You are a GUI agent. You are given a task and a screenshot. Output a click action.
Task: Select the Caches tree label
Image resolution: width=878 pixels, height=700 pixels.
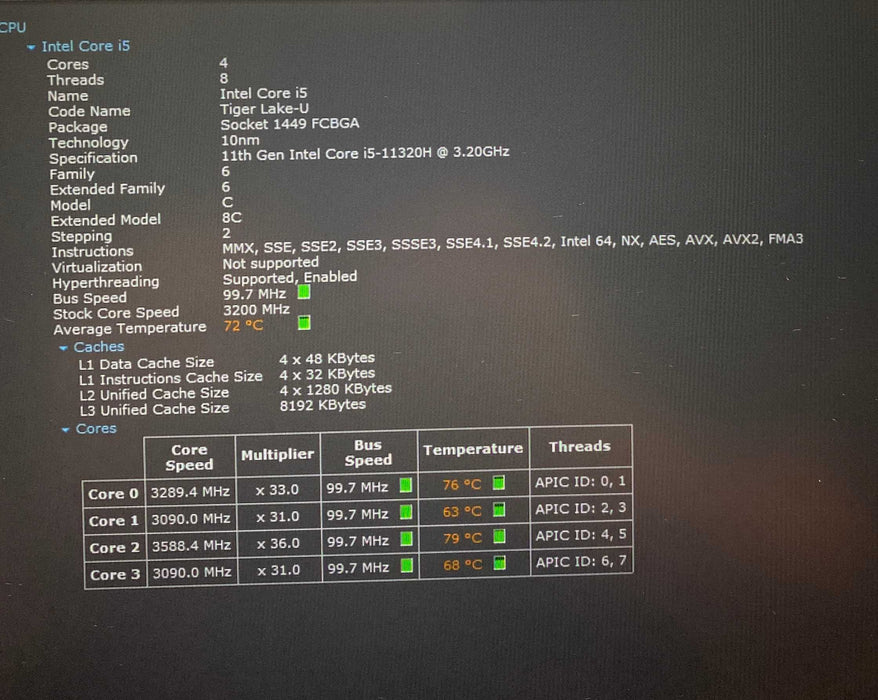99,347
